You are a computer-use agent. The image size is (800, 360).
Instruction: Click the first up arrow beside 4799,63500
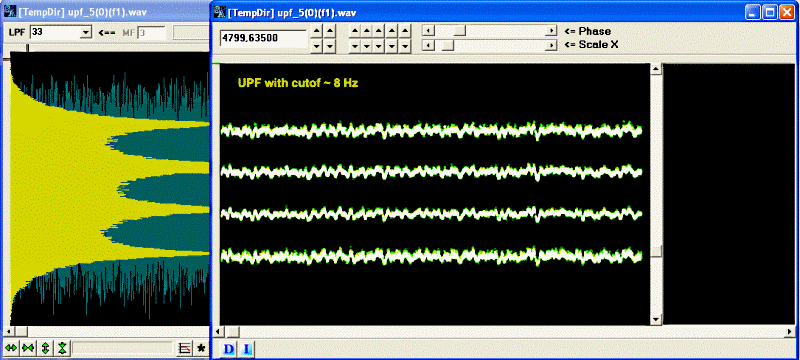(317, 31)
